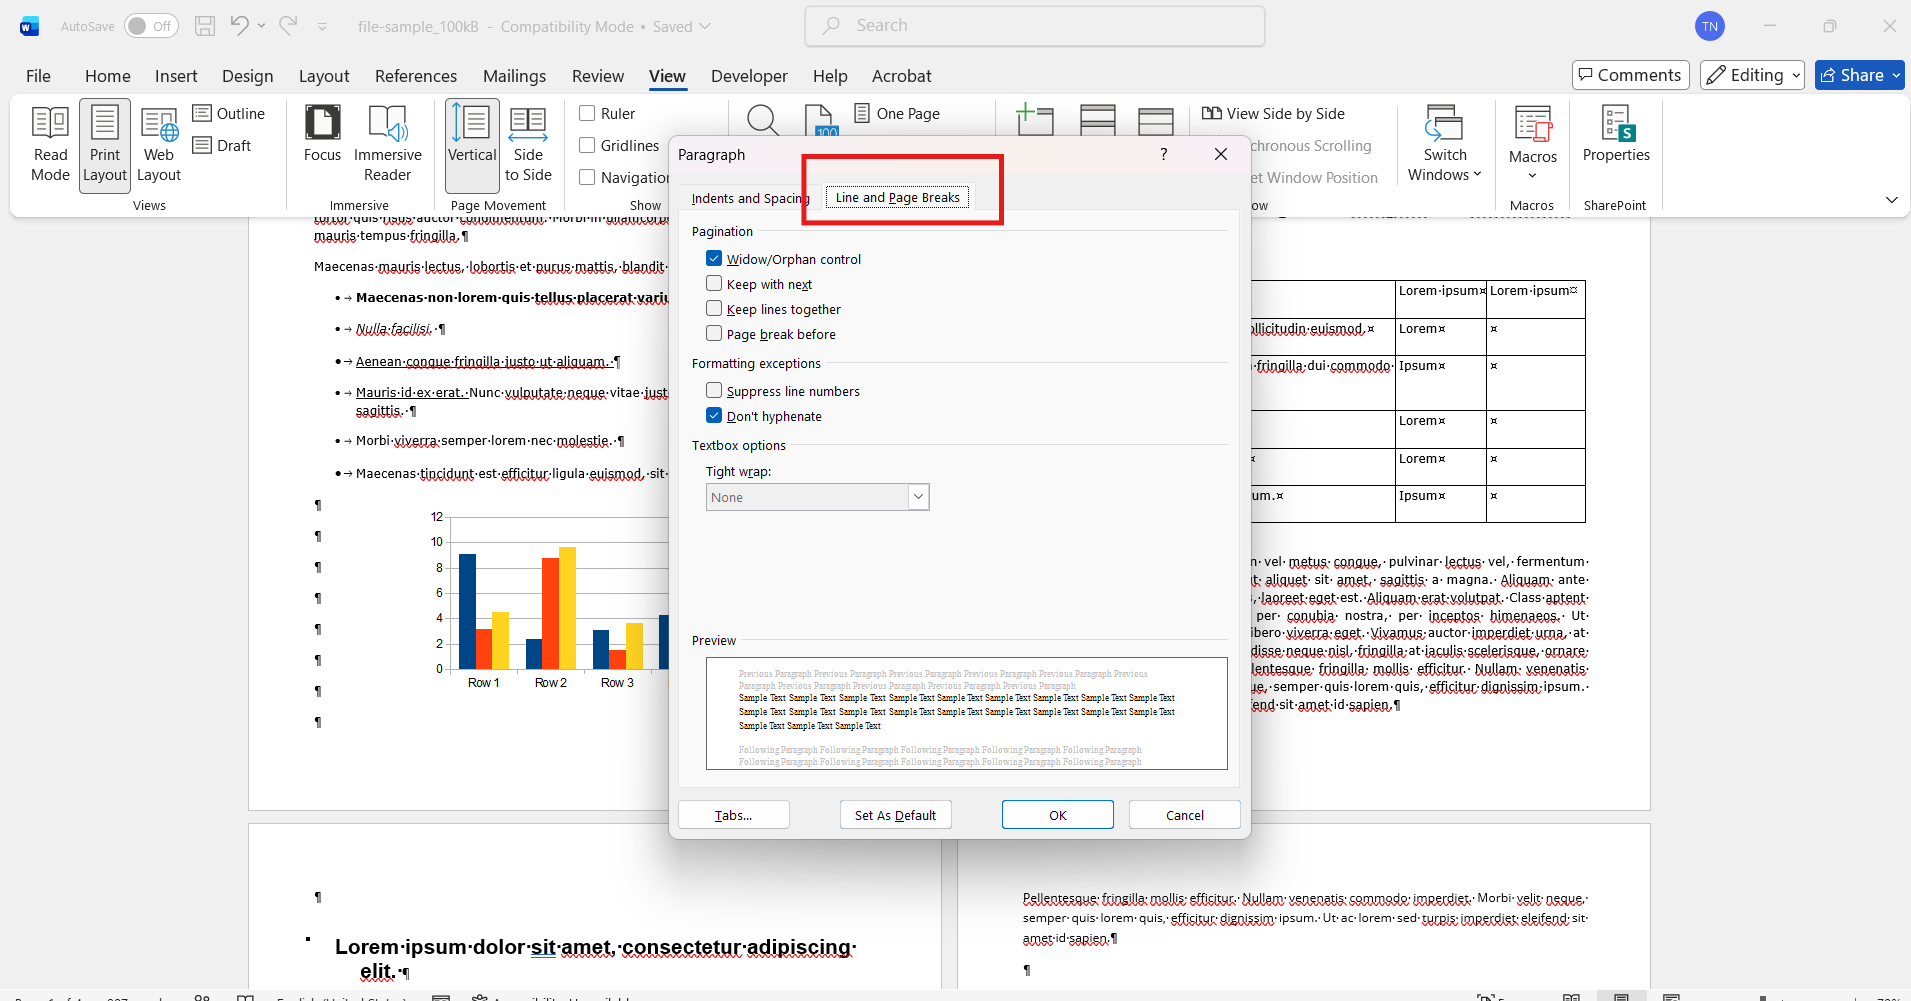
Task: Check Keep lines together
Action: pyautogui.click(x=714, y=309)
